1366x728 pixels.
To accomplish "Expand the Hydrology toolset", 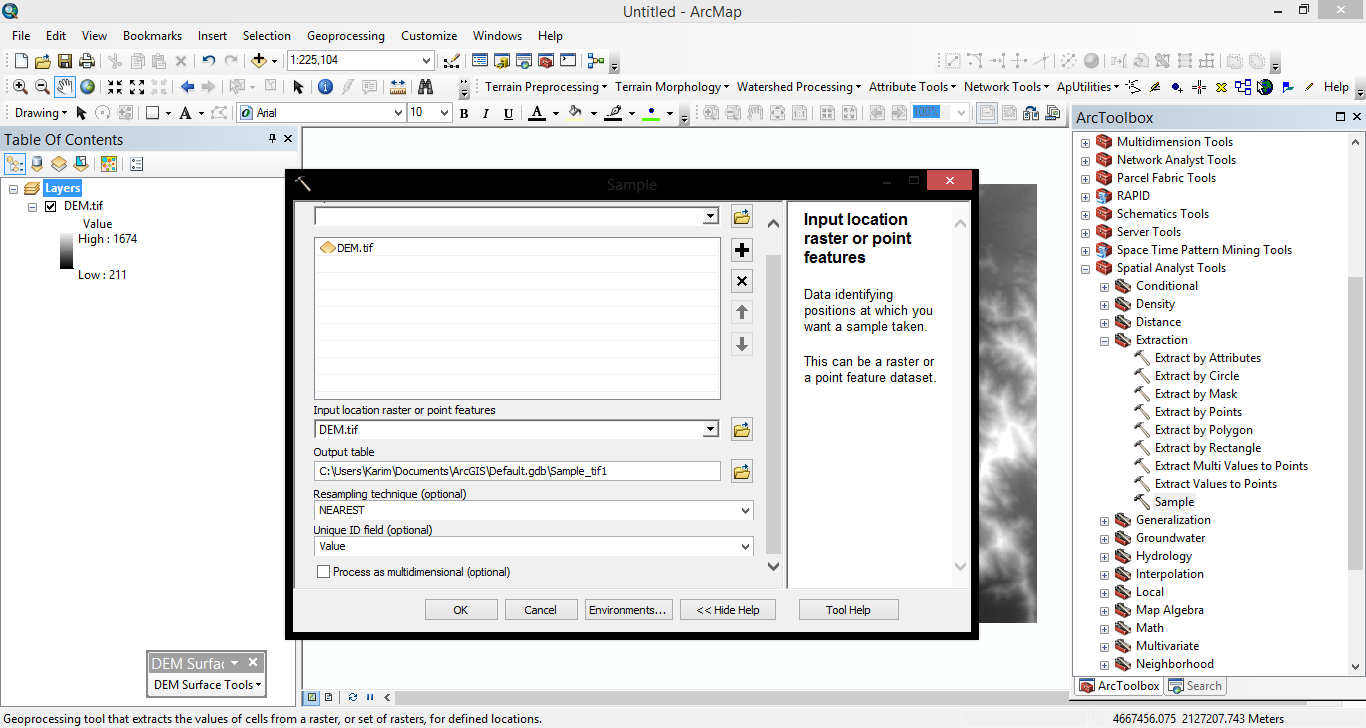I will [x=1104, y=556].
